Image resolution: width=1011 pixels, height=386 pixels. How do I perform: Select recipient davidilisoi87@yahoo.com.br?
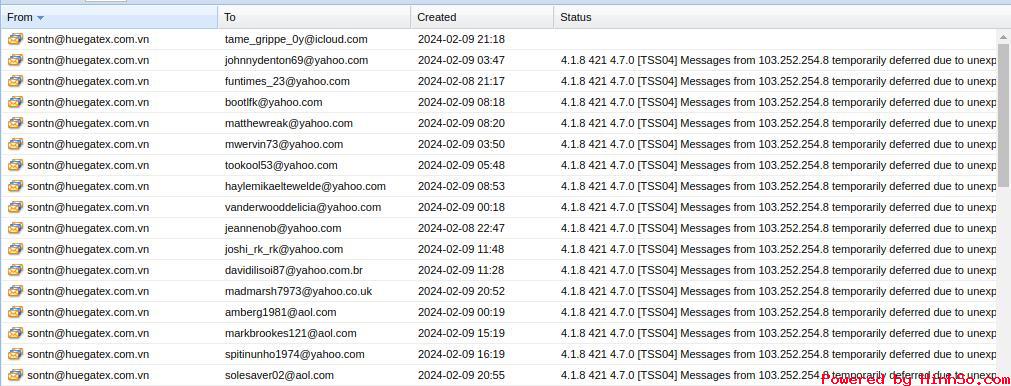pos(293,270)
